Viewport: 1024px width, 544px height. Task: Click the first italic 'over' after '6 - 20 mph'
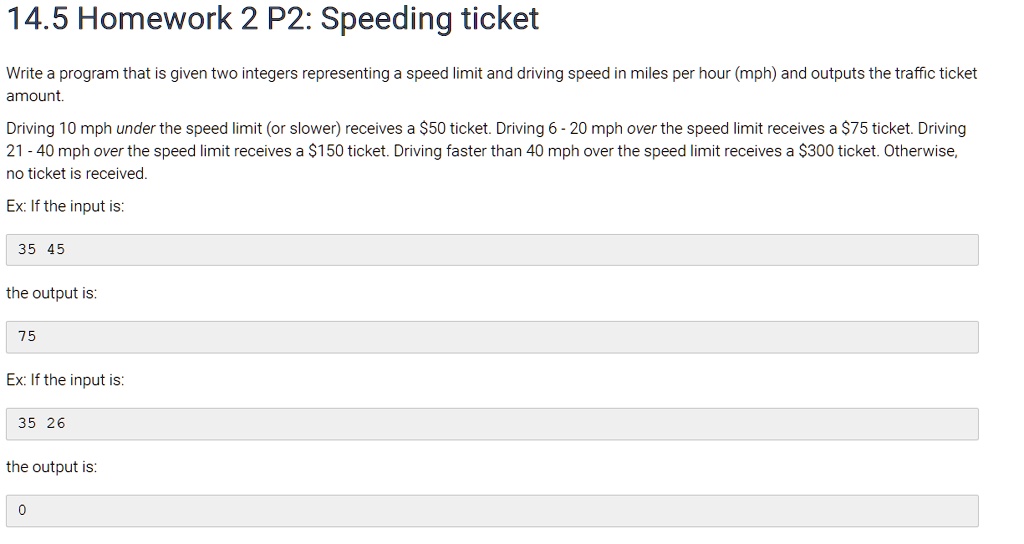pyautogui.click(x=641, y=129)
